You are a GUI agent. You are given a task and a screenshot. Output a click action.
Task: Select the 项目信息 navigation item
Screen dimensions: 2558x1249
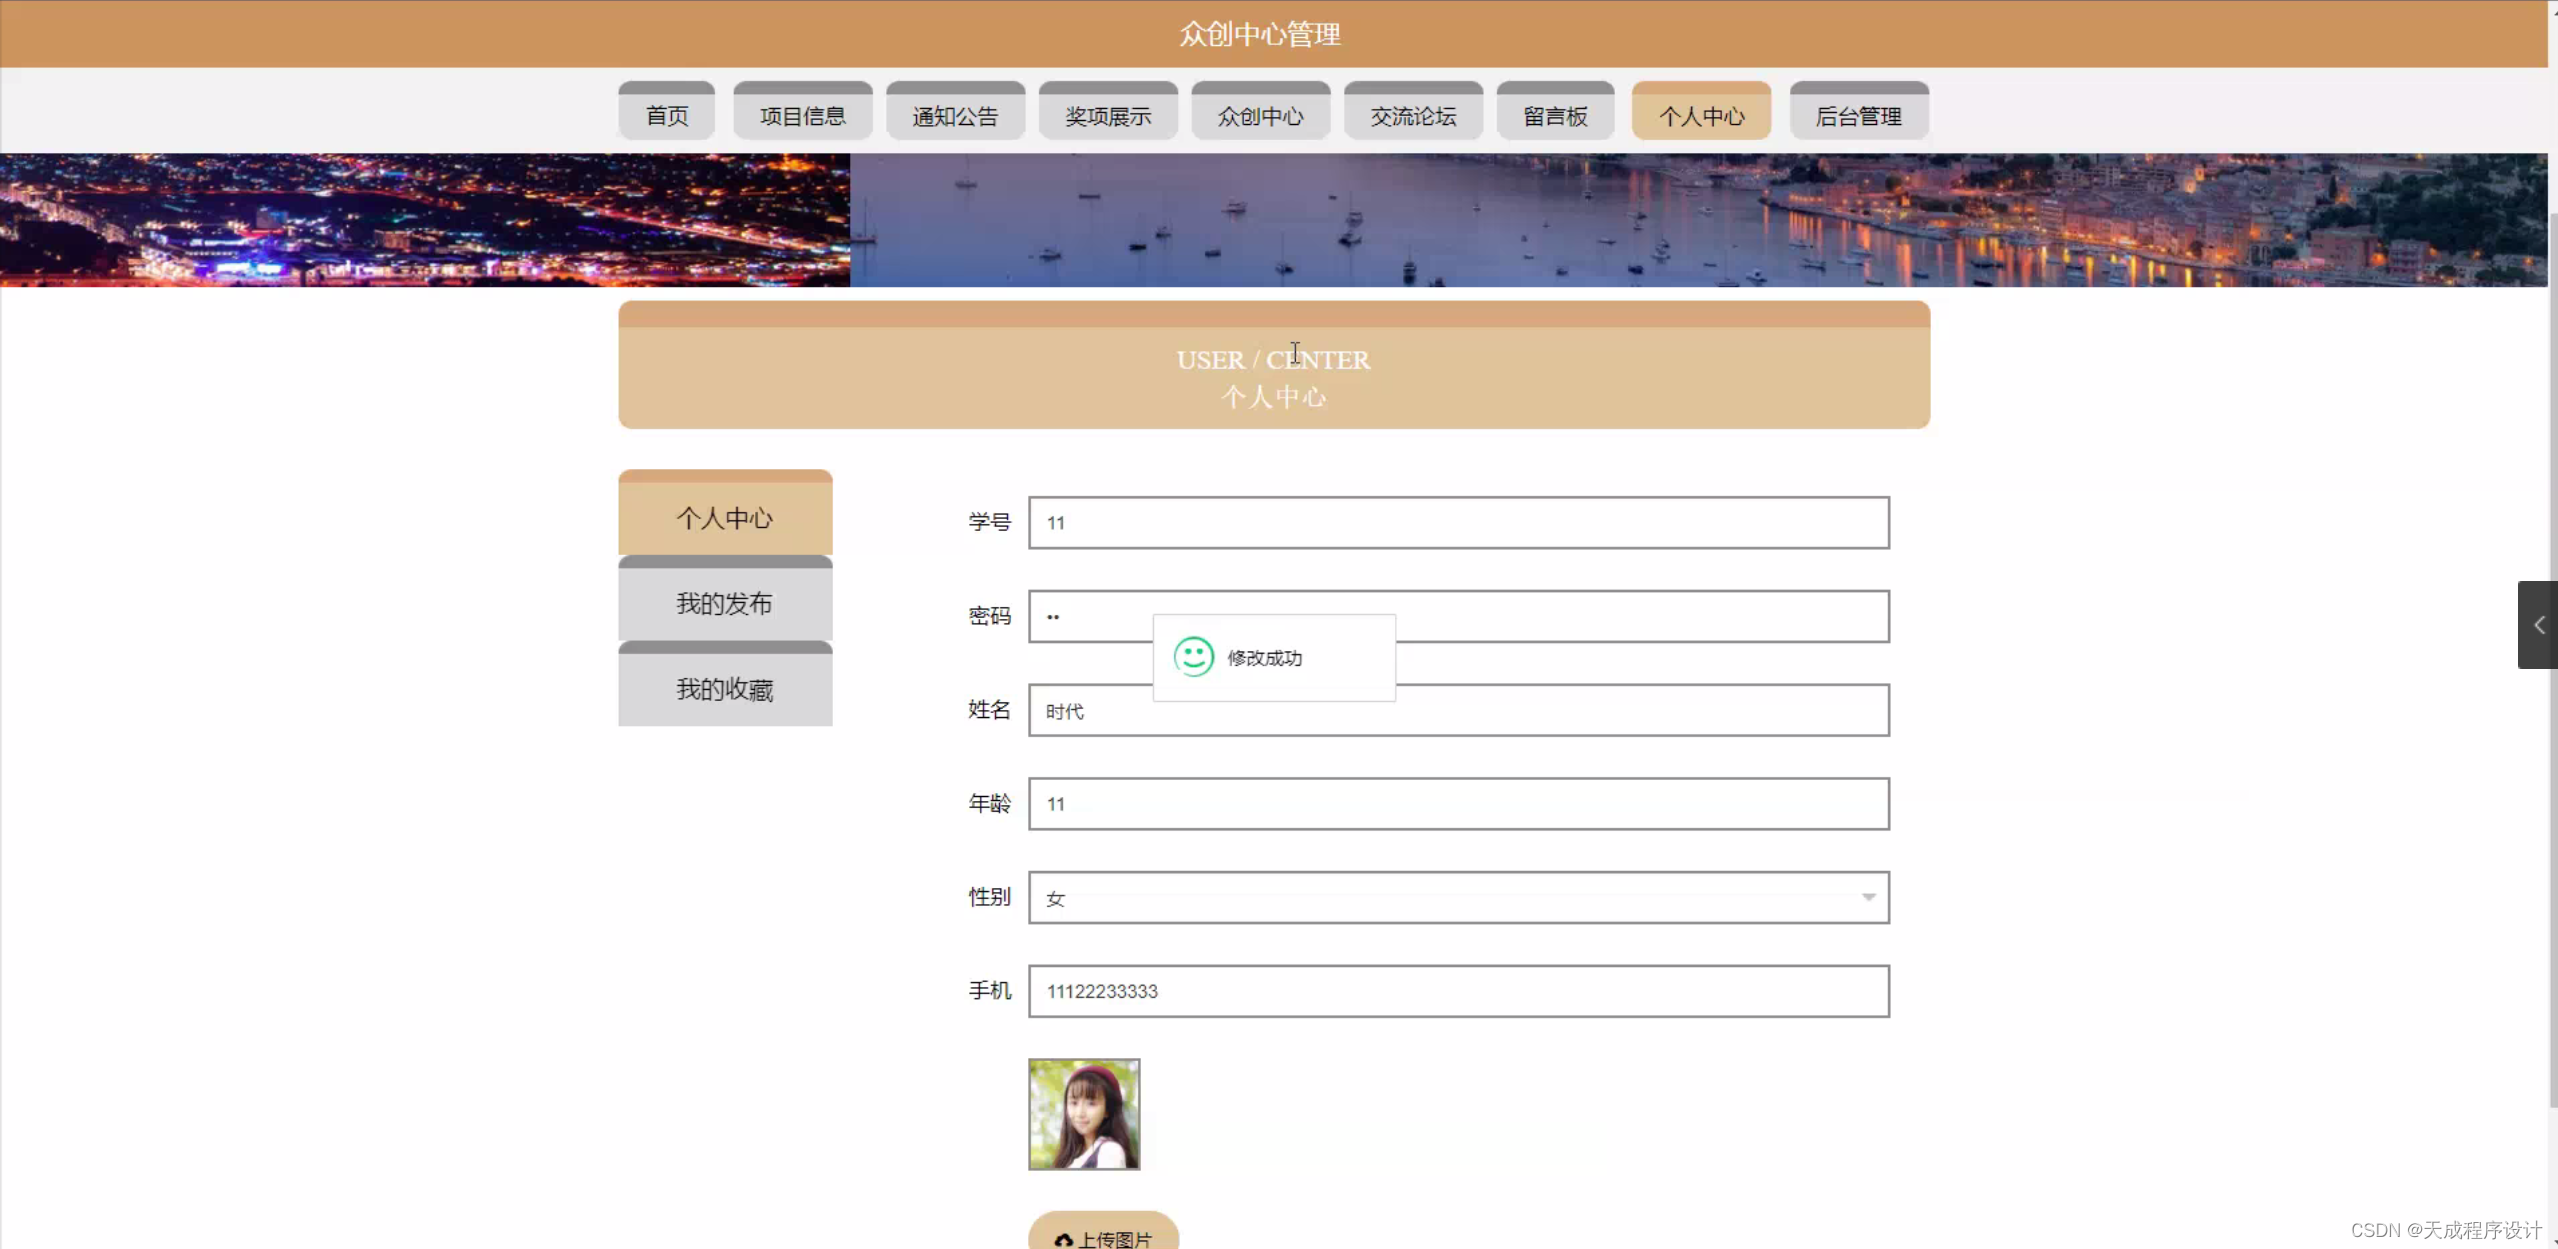click(802, 113)
